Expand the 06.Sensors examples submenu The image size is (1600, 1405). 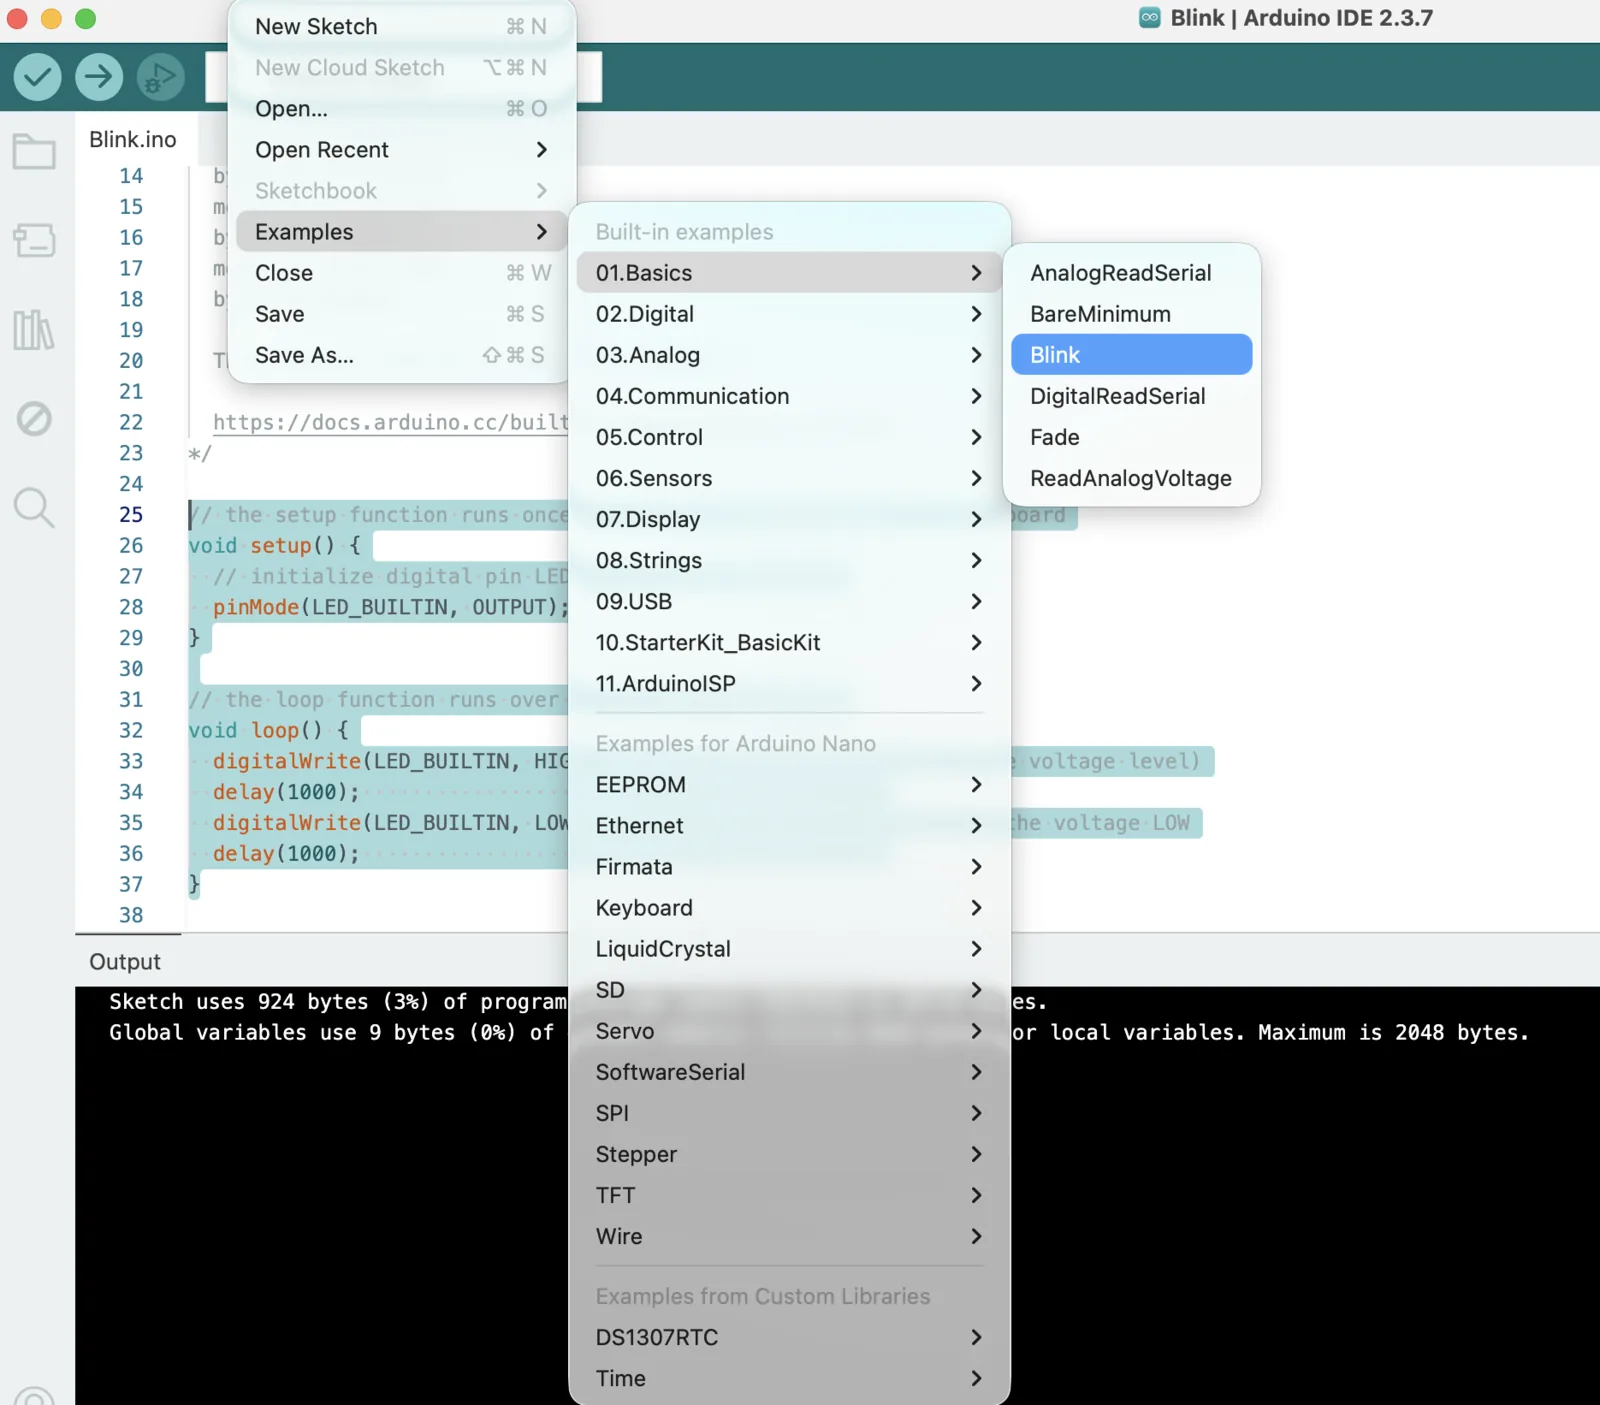tap(654, 478)
